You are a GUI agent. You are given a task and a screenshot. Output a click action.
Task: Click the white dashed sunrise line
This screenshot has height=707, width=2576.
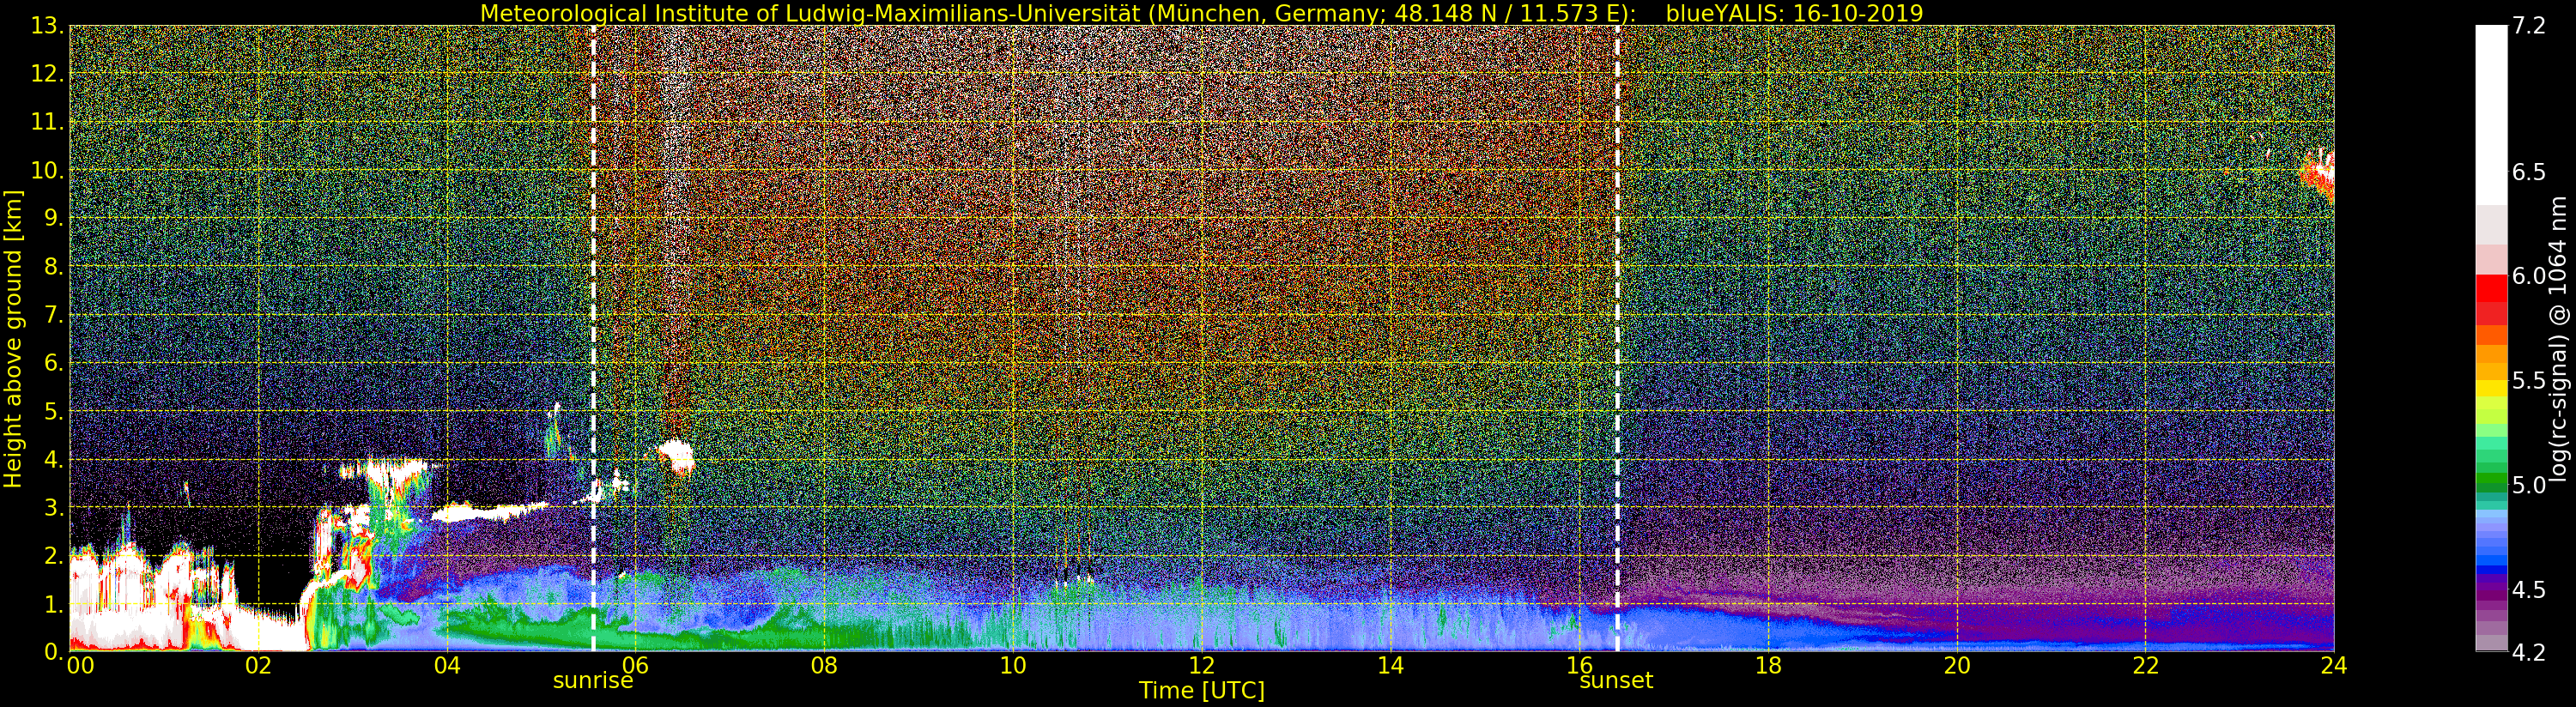tap(593, 338)
